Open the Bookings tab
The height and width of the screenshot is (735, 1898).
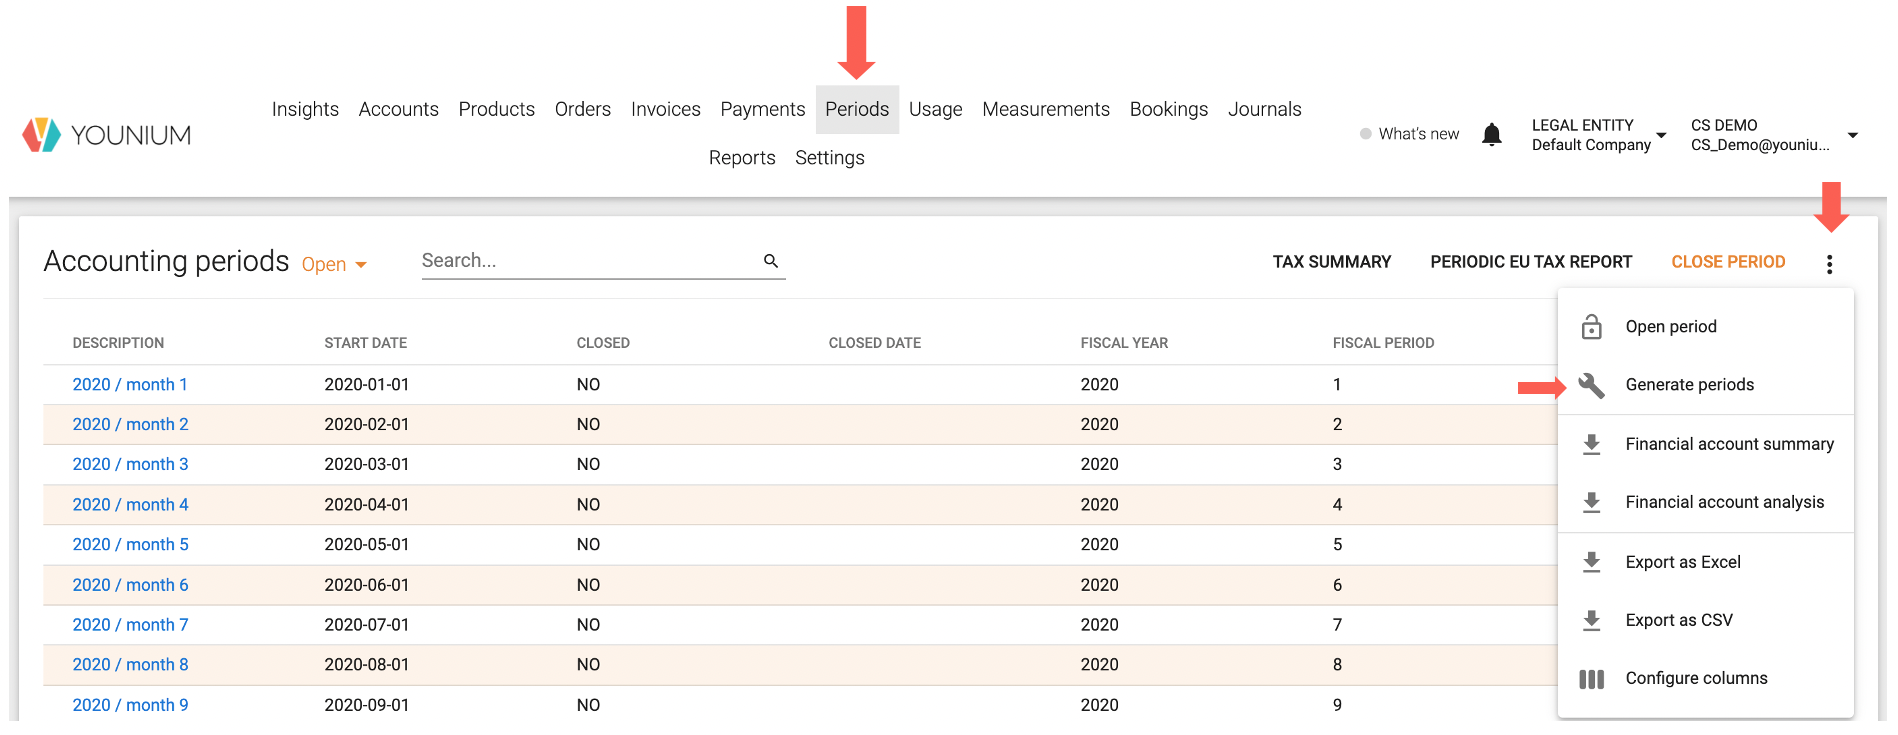pyautogui.click(x=1168, y=109)
